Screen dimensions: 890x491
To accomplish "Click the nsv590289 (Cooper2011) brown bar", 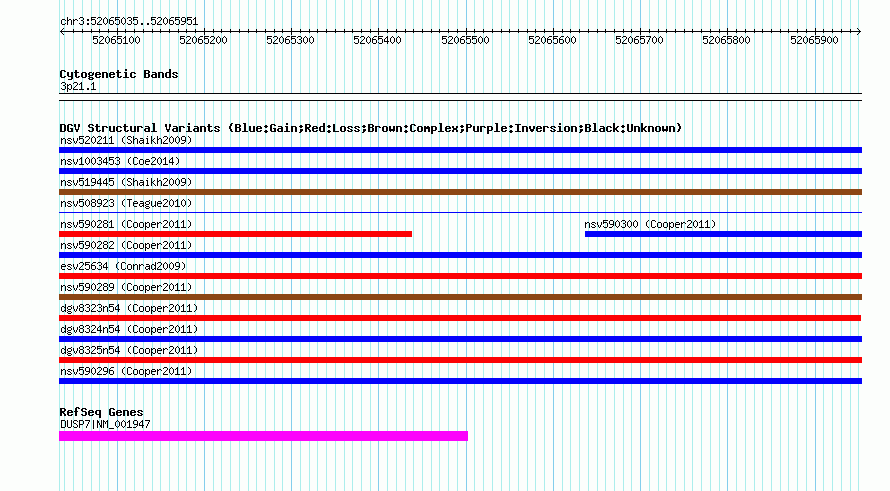I will 460,297.
